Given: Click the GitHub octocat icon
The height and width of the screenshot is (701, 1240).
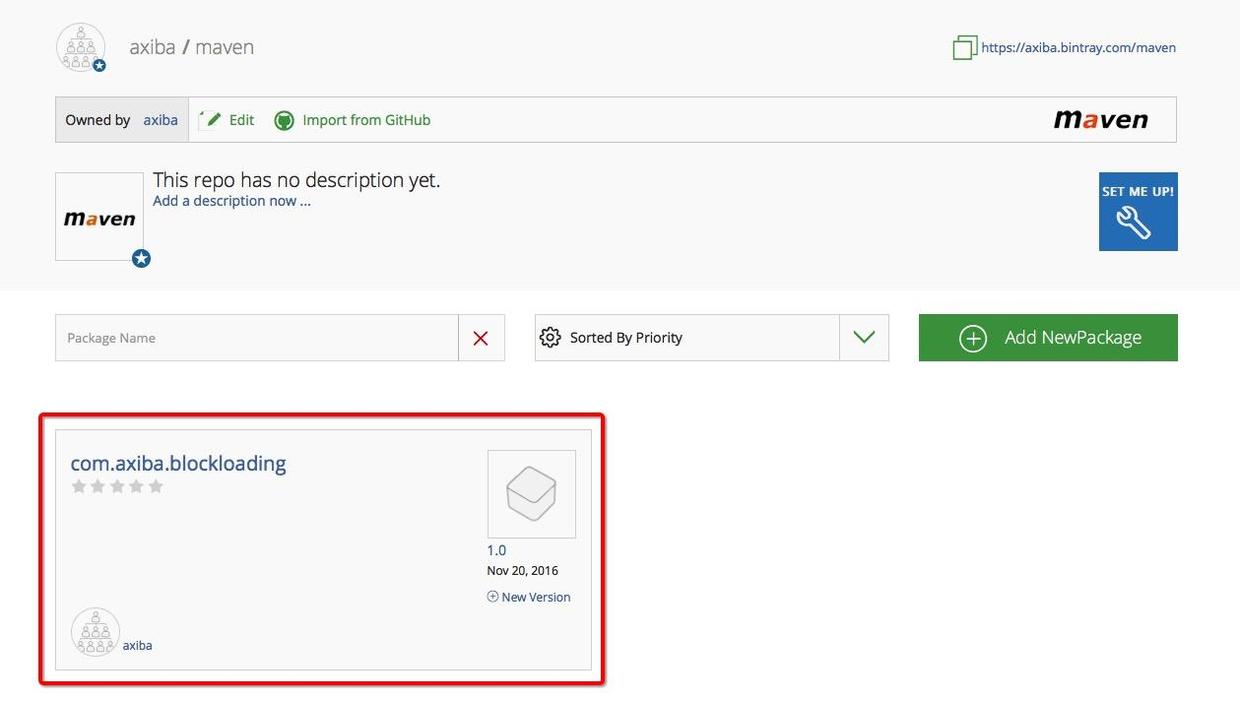Looking at the screenshot, I should point(285,120).
